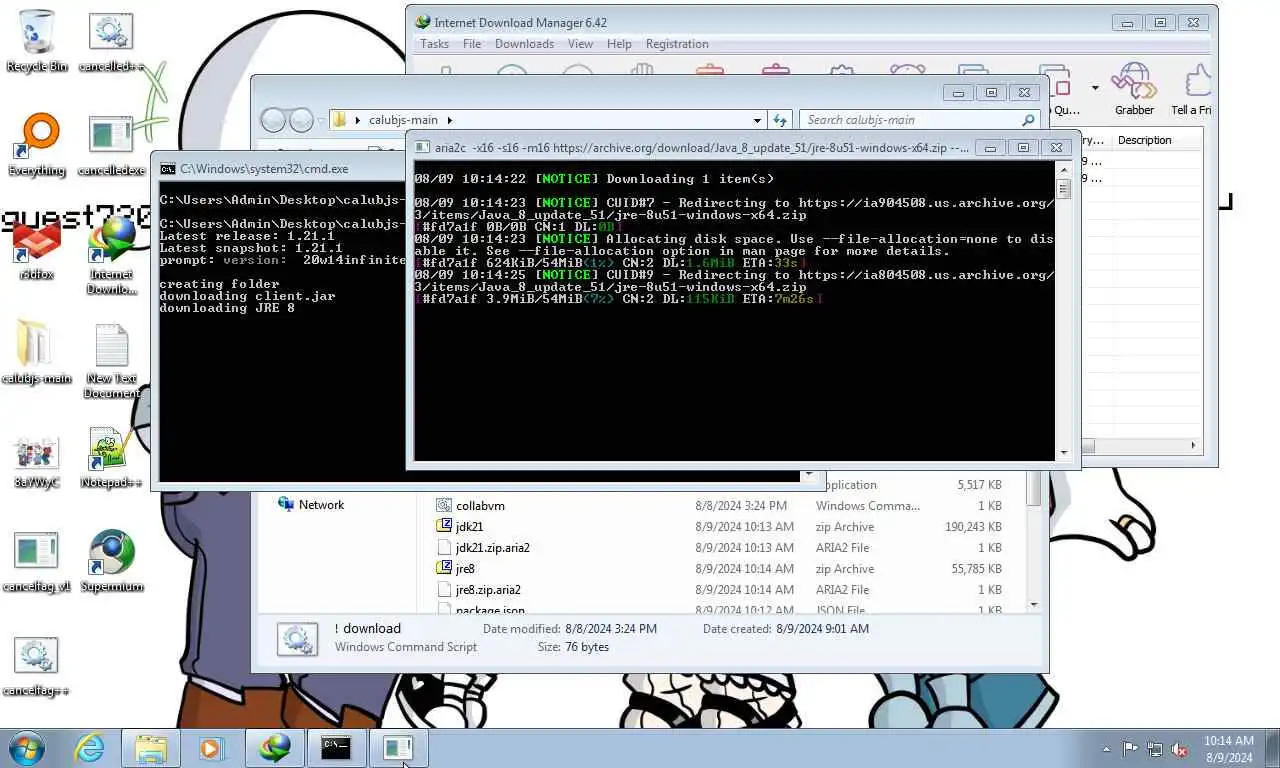Select the jdk21 zip archive row
The width and height of the screenshot is (1280, 768).
tap(720, 527)
